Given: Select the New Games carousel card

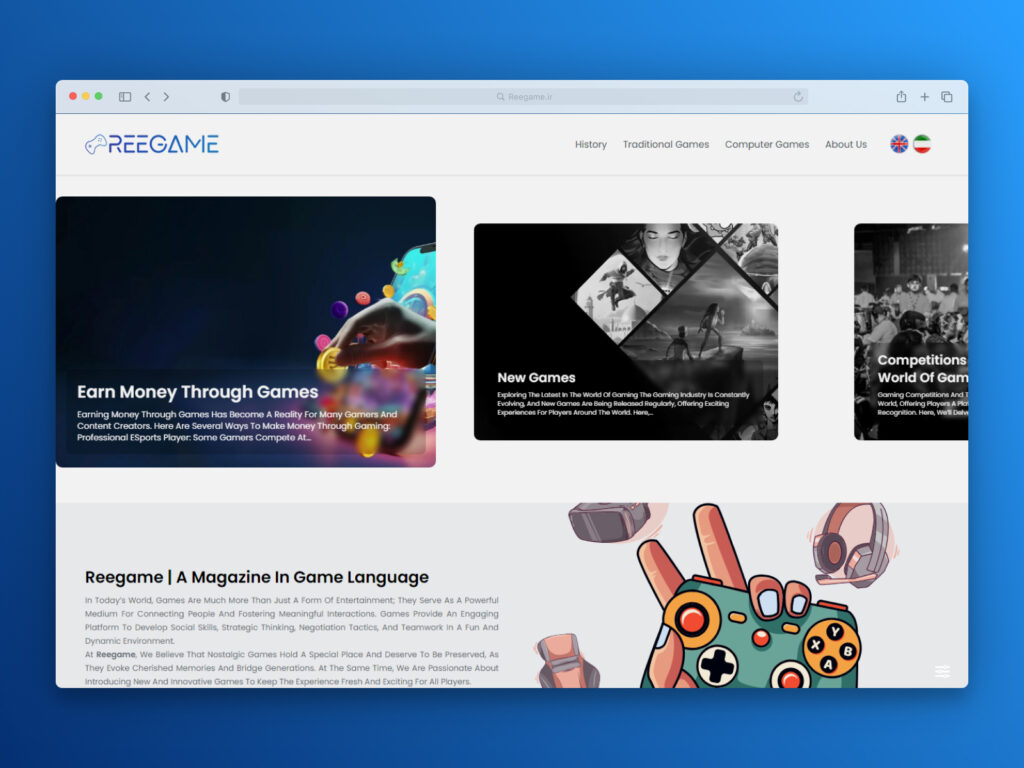Looking at the screenshot, I should coord(625,332).
